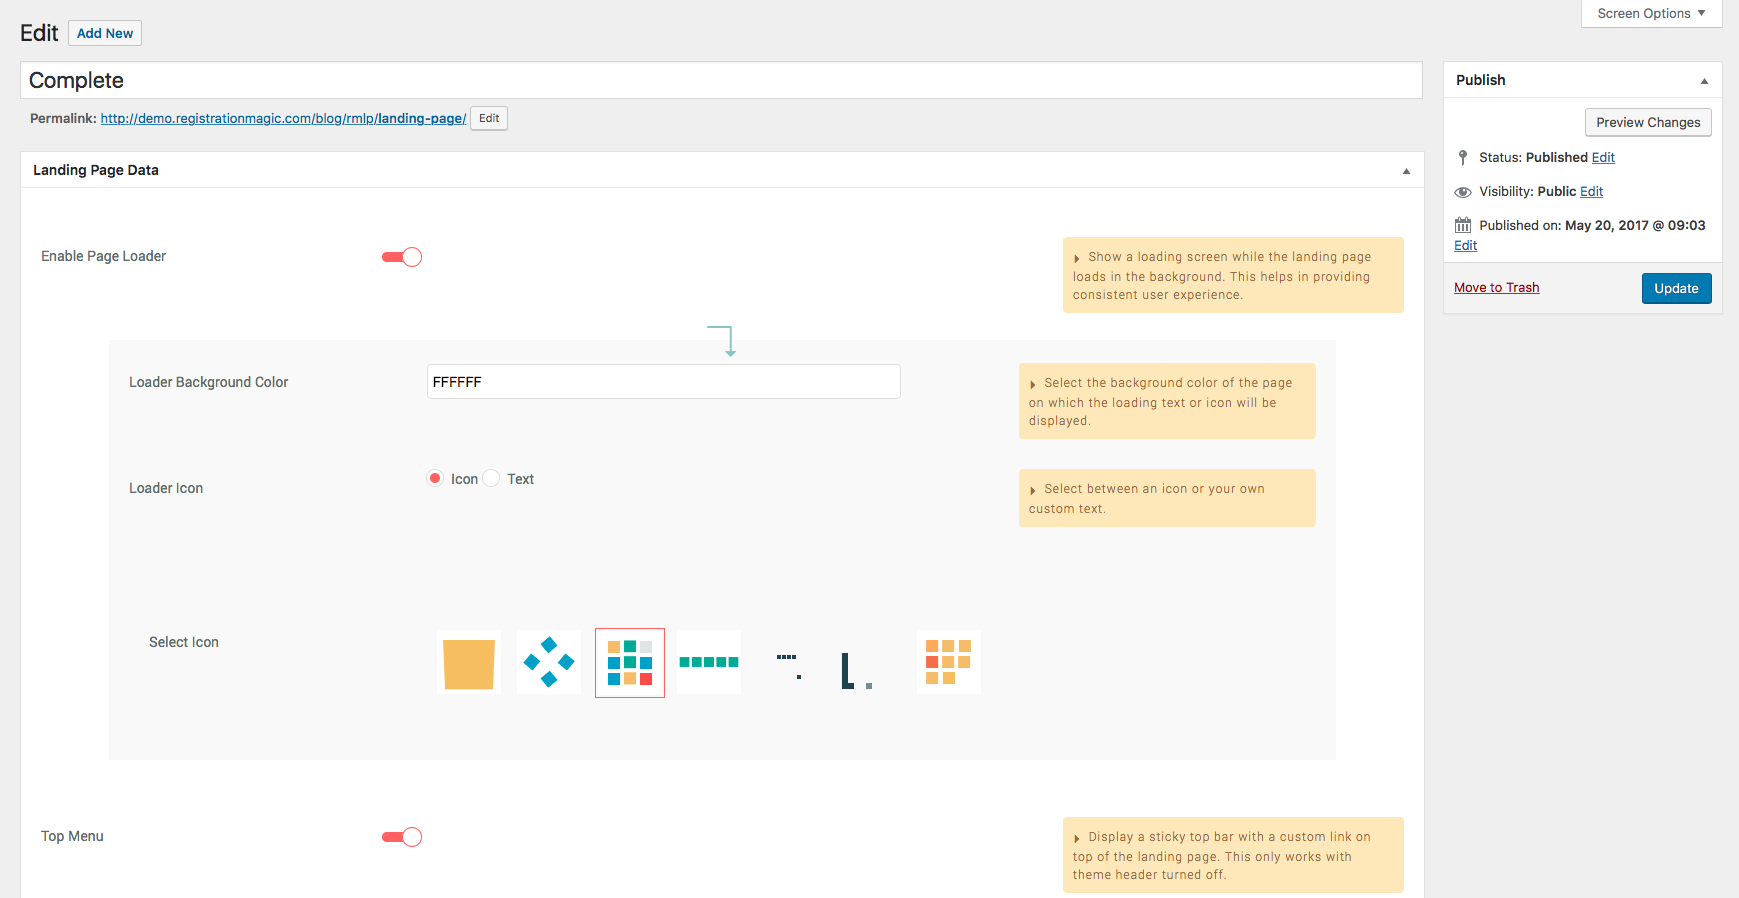Disable the Enable Page Loader toggle
Screen dimensions: 1739x898
point(402,257)
